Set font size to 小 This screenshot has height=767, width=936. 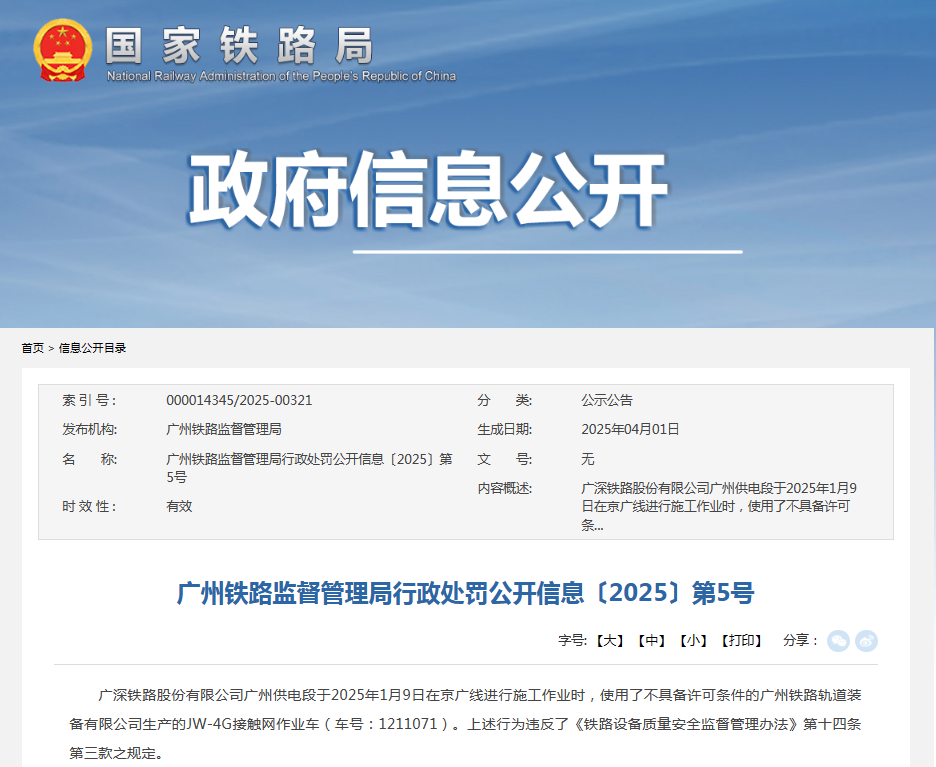693,641
